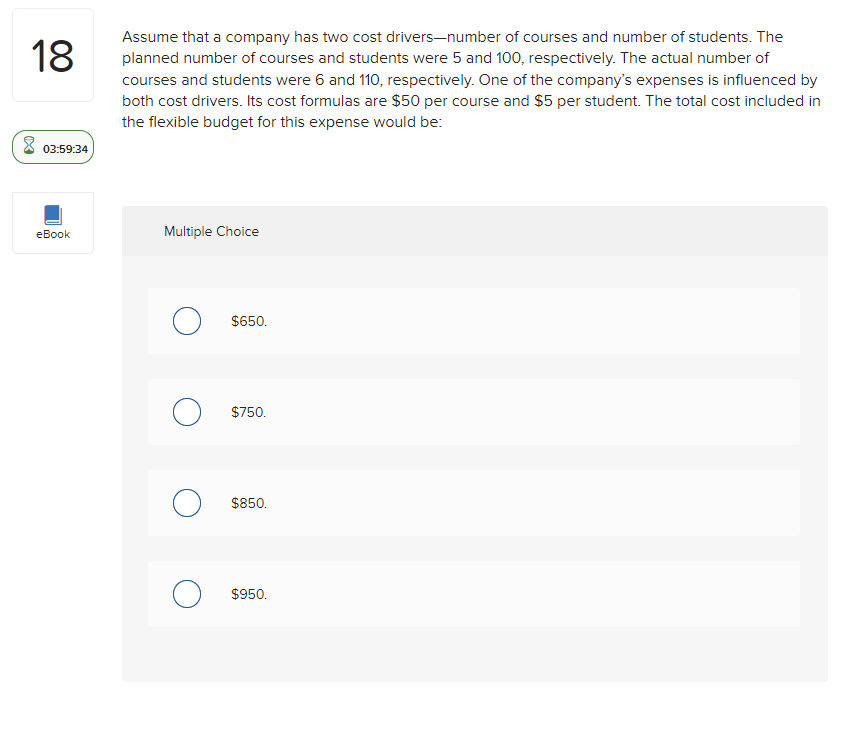
Task: Click the question prompt paragraph
Action: (x=470, y=79)
